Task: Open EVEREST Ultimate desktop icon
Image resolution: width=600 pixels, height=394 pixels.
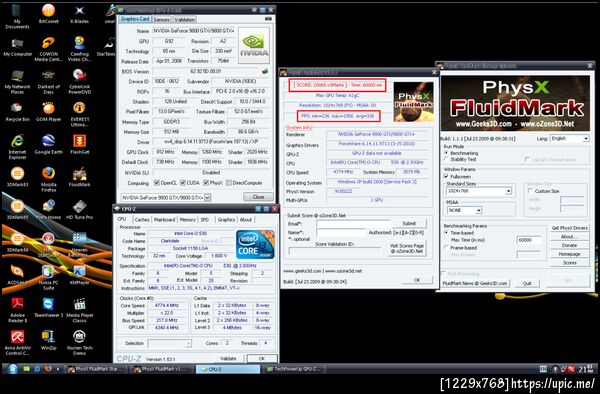Action: [79, 114]
